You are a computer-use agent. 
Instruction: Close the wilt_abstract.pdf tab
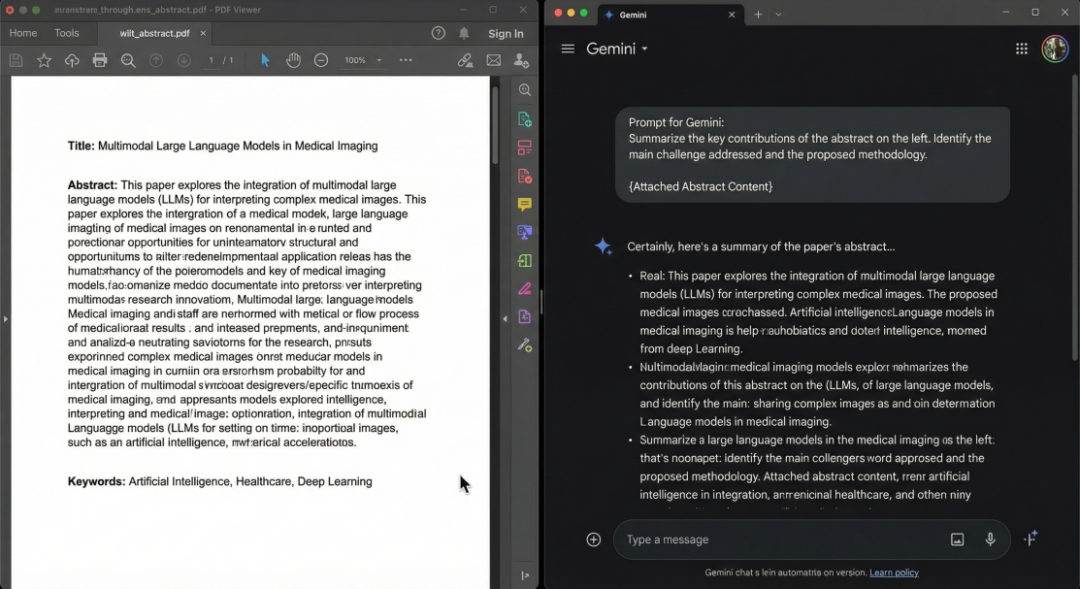pos(202,33)
